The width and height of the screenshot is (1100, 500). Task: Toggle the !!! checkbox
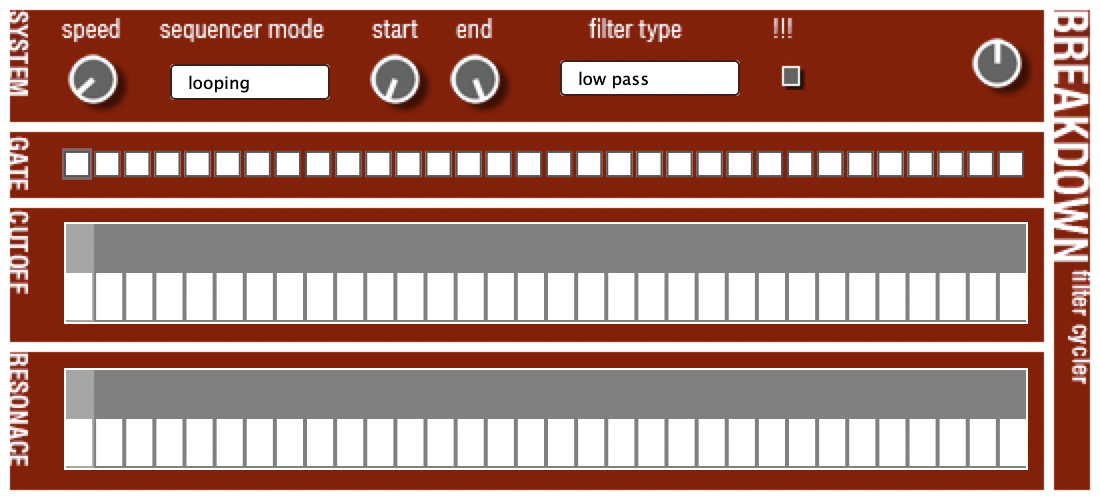coord(791,77)
